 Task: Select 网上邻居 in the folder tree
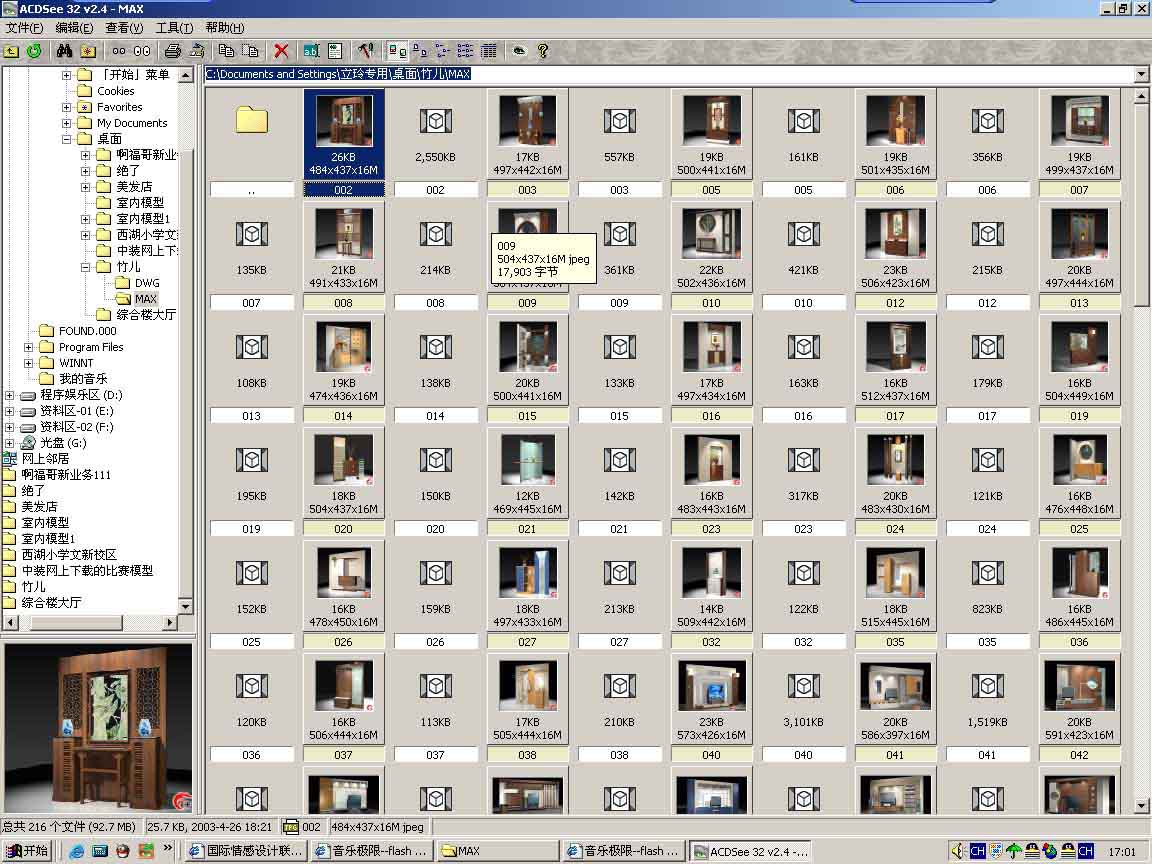coord(45,458)
